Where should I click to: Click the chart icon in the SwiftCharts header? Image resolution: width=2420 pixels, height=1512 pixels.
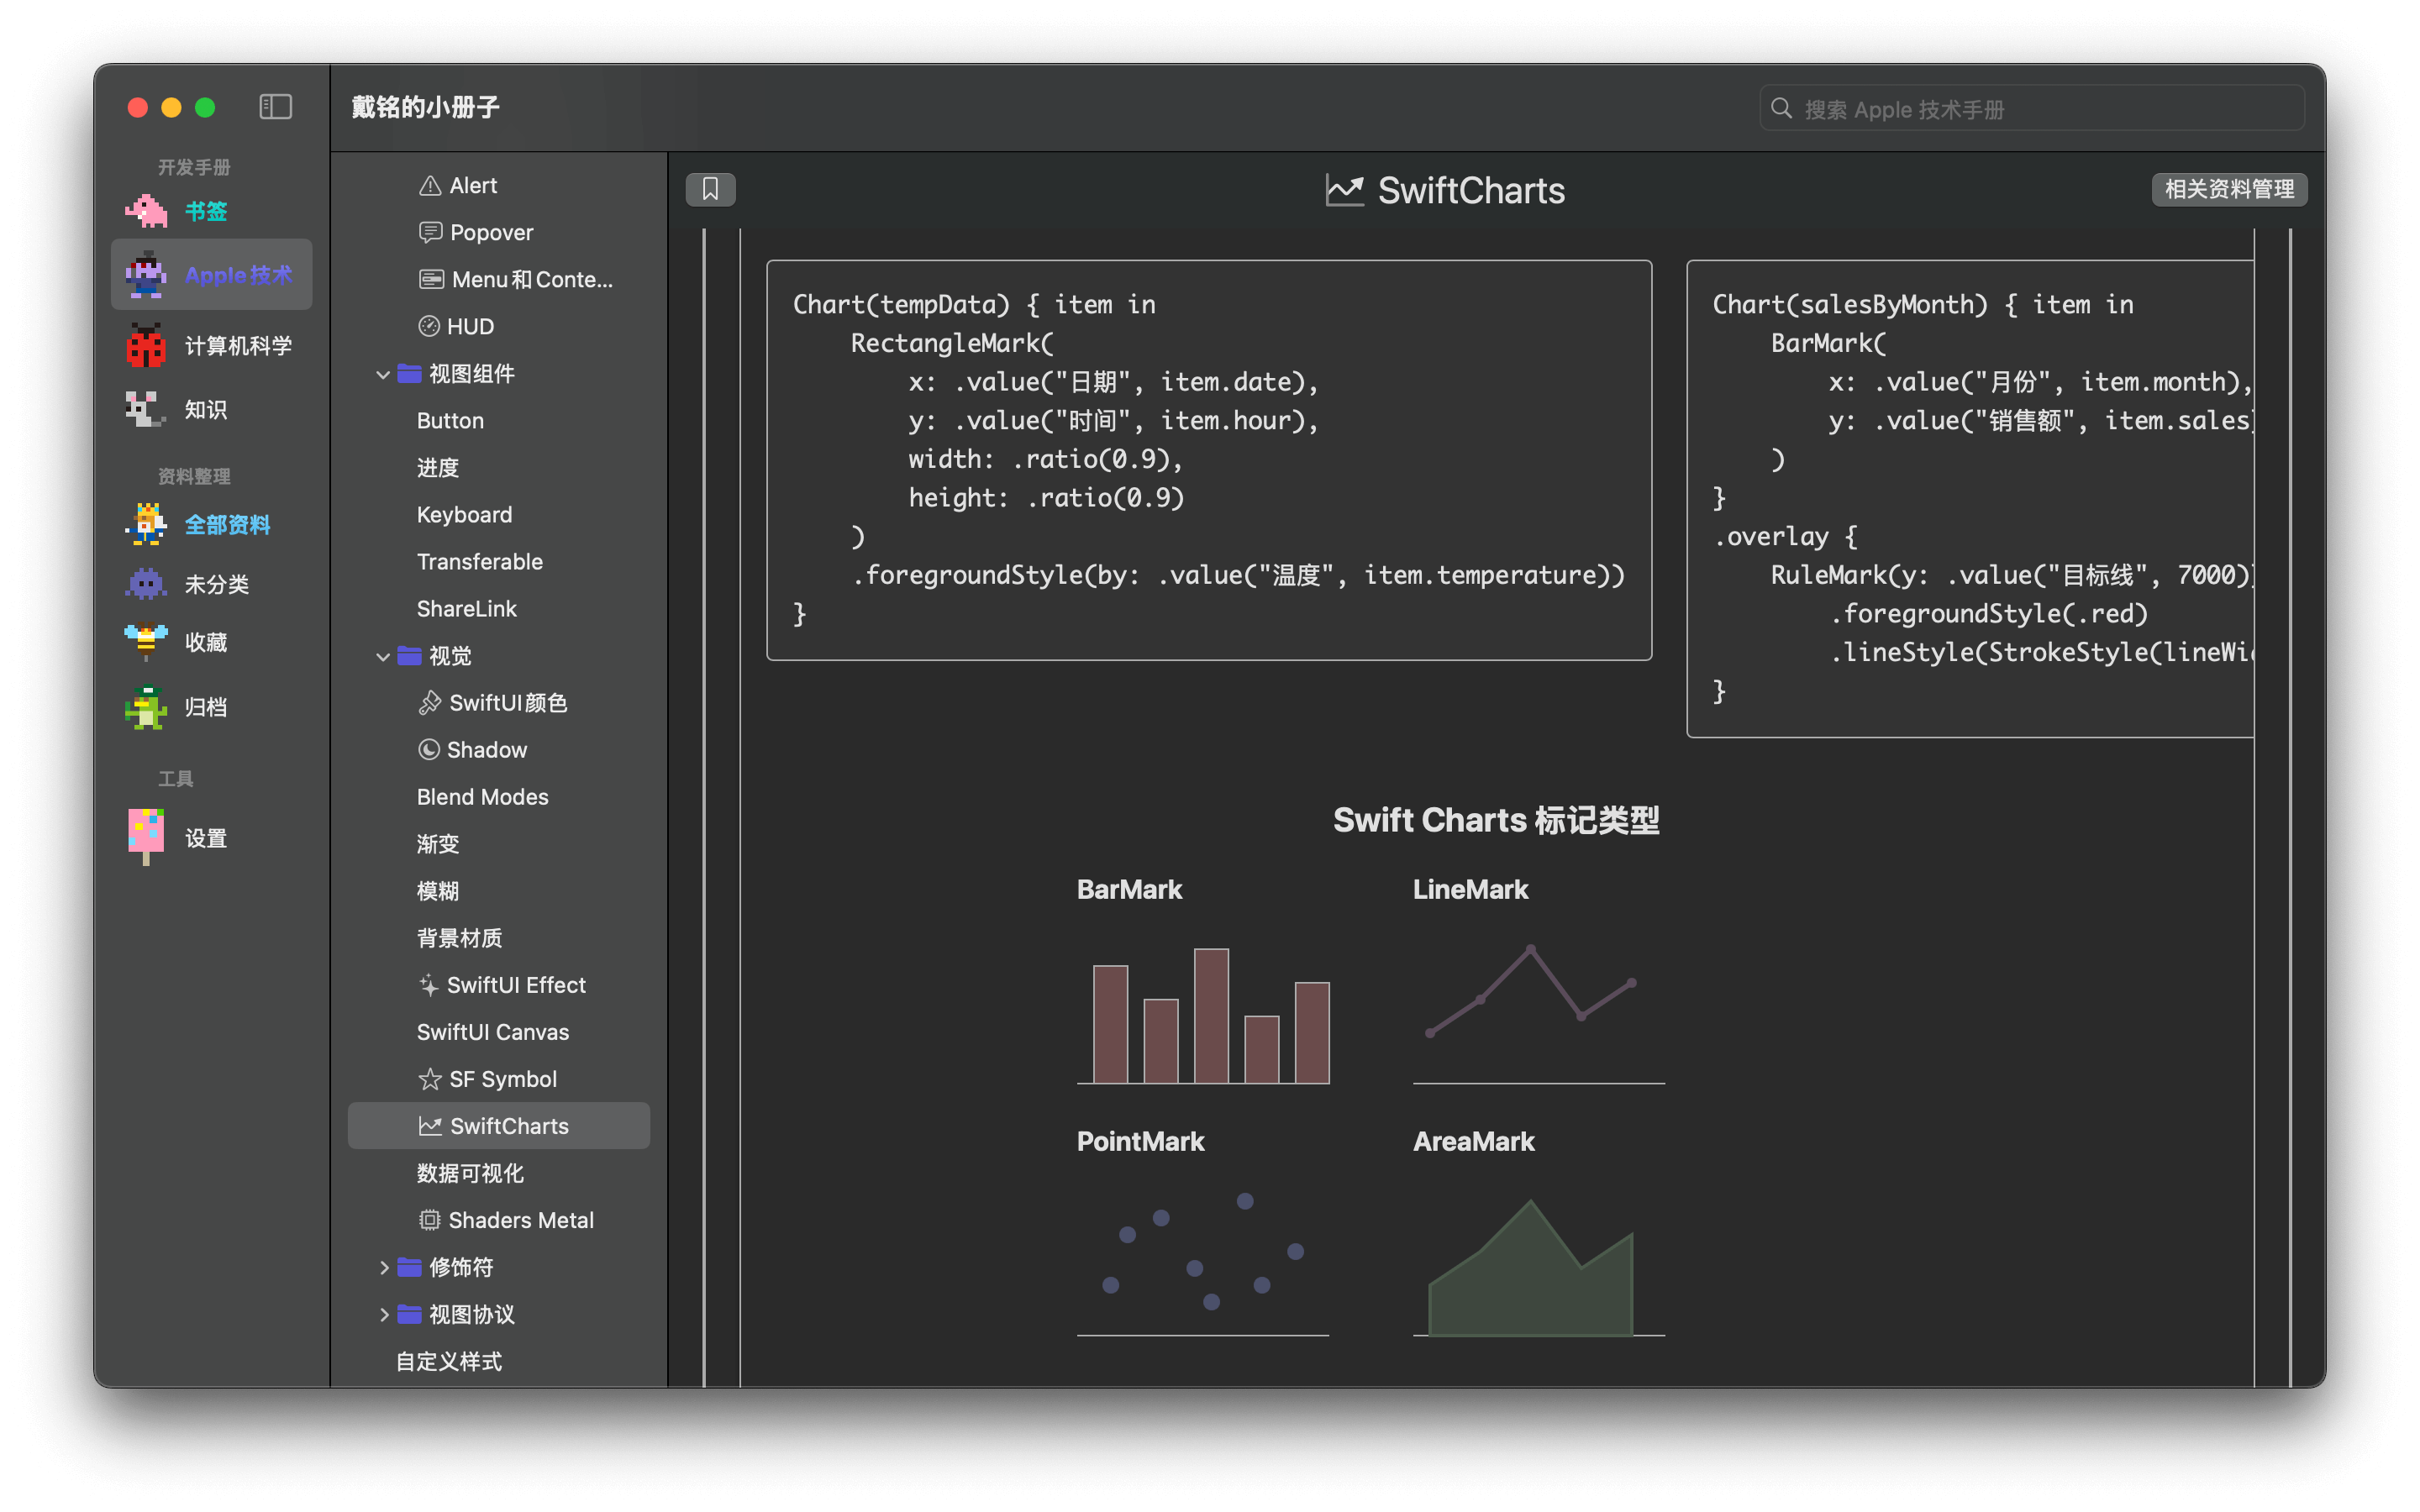[x=1345, y=190]
